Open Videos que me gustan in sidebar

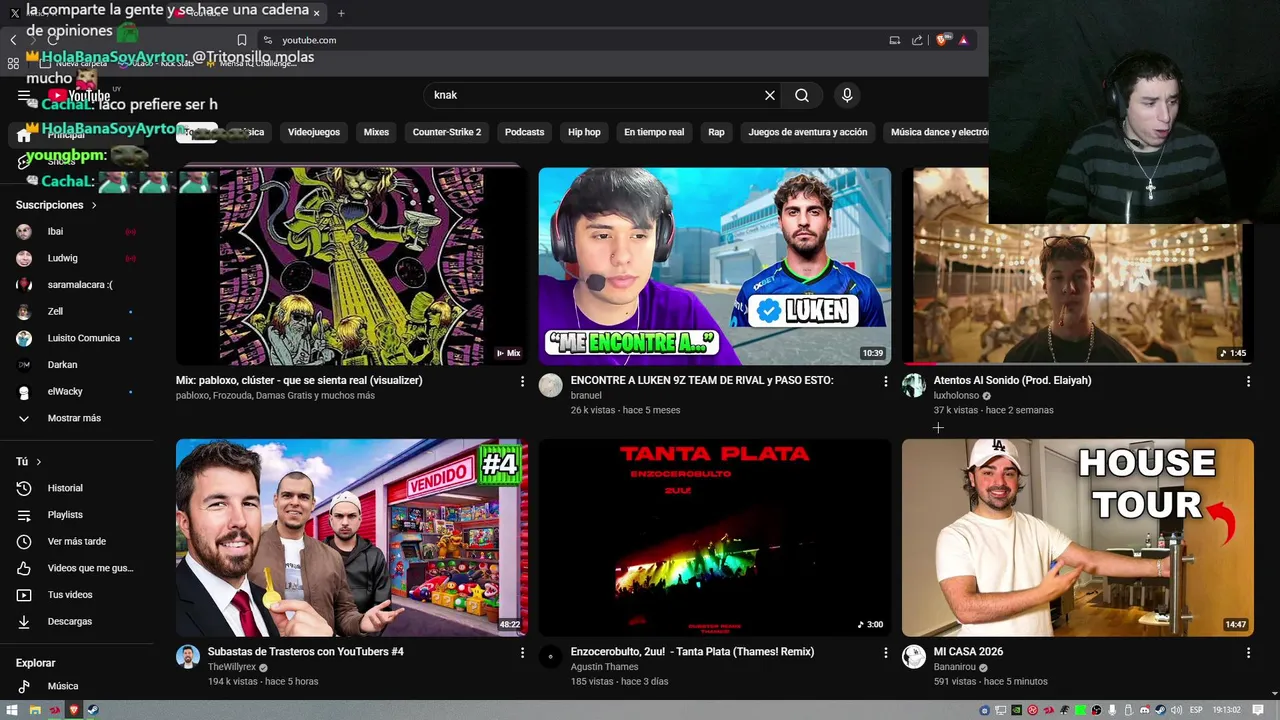tap(76, 568)
